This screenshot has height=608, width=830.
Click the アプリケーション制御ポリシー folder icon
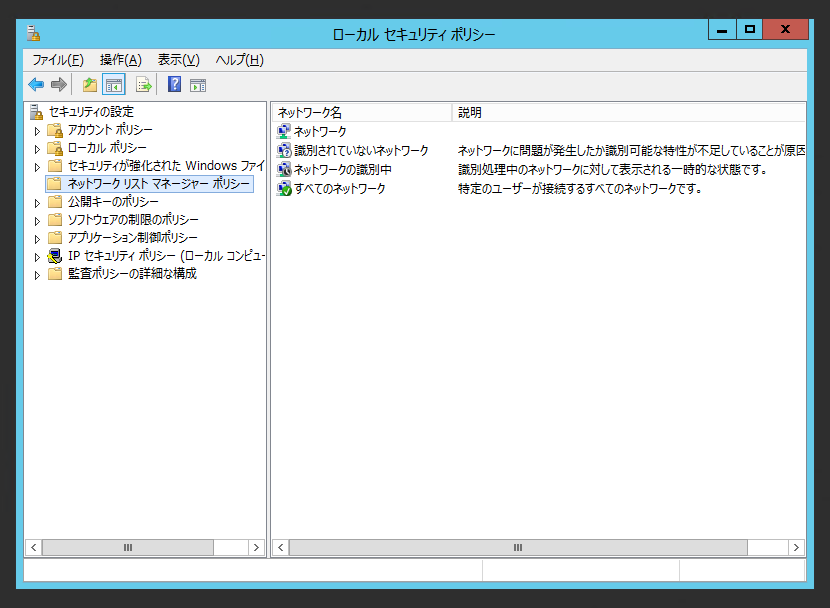55,238
